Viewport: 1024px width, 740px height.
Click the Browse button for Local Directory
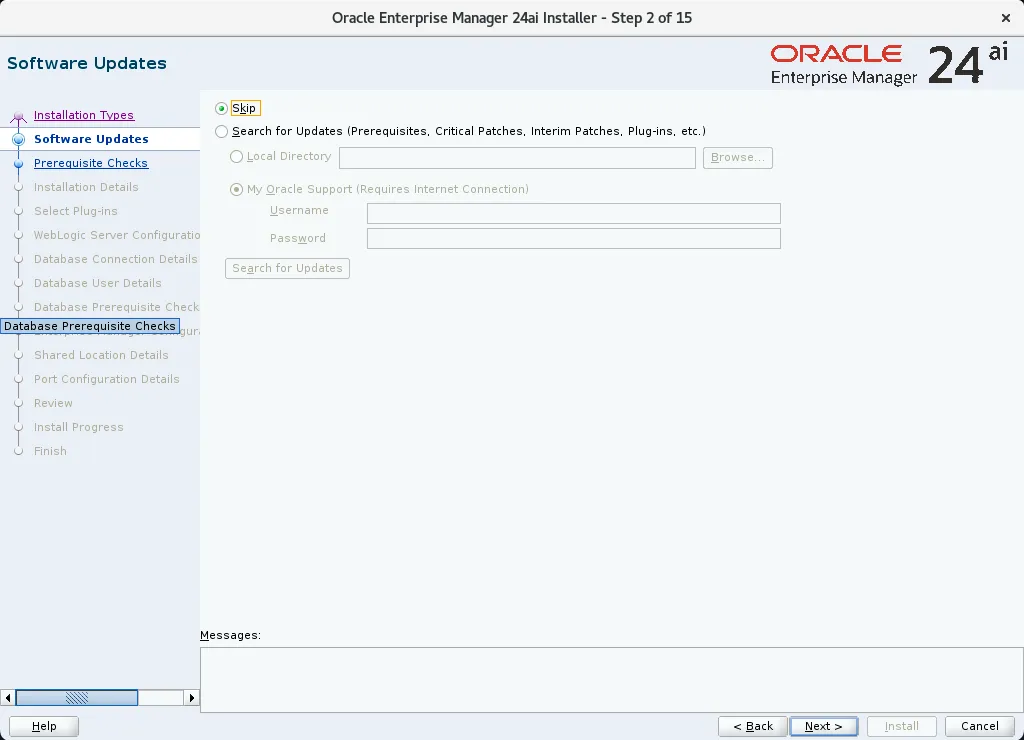[x=737, y=157]
